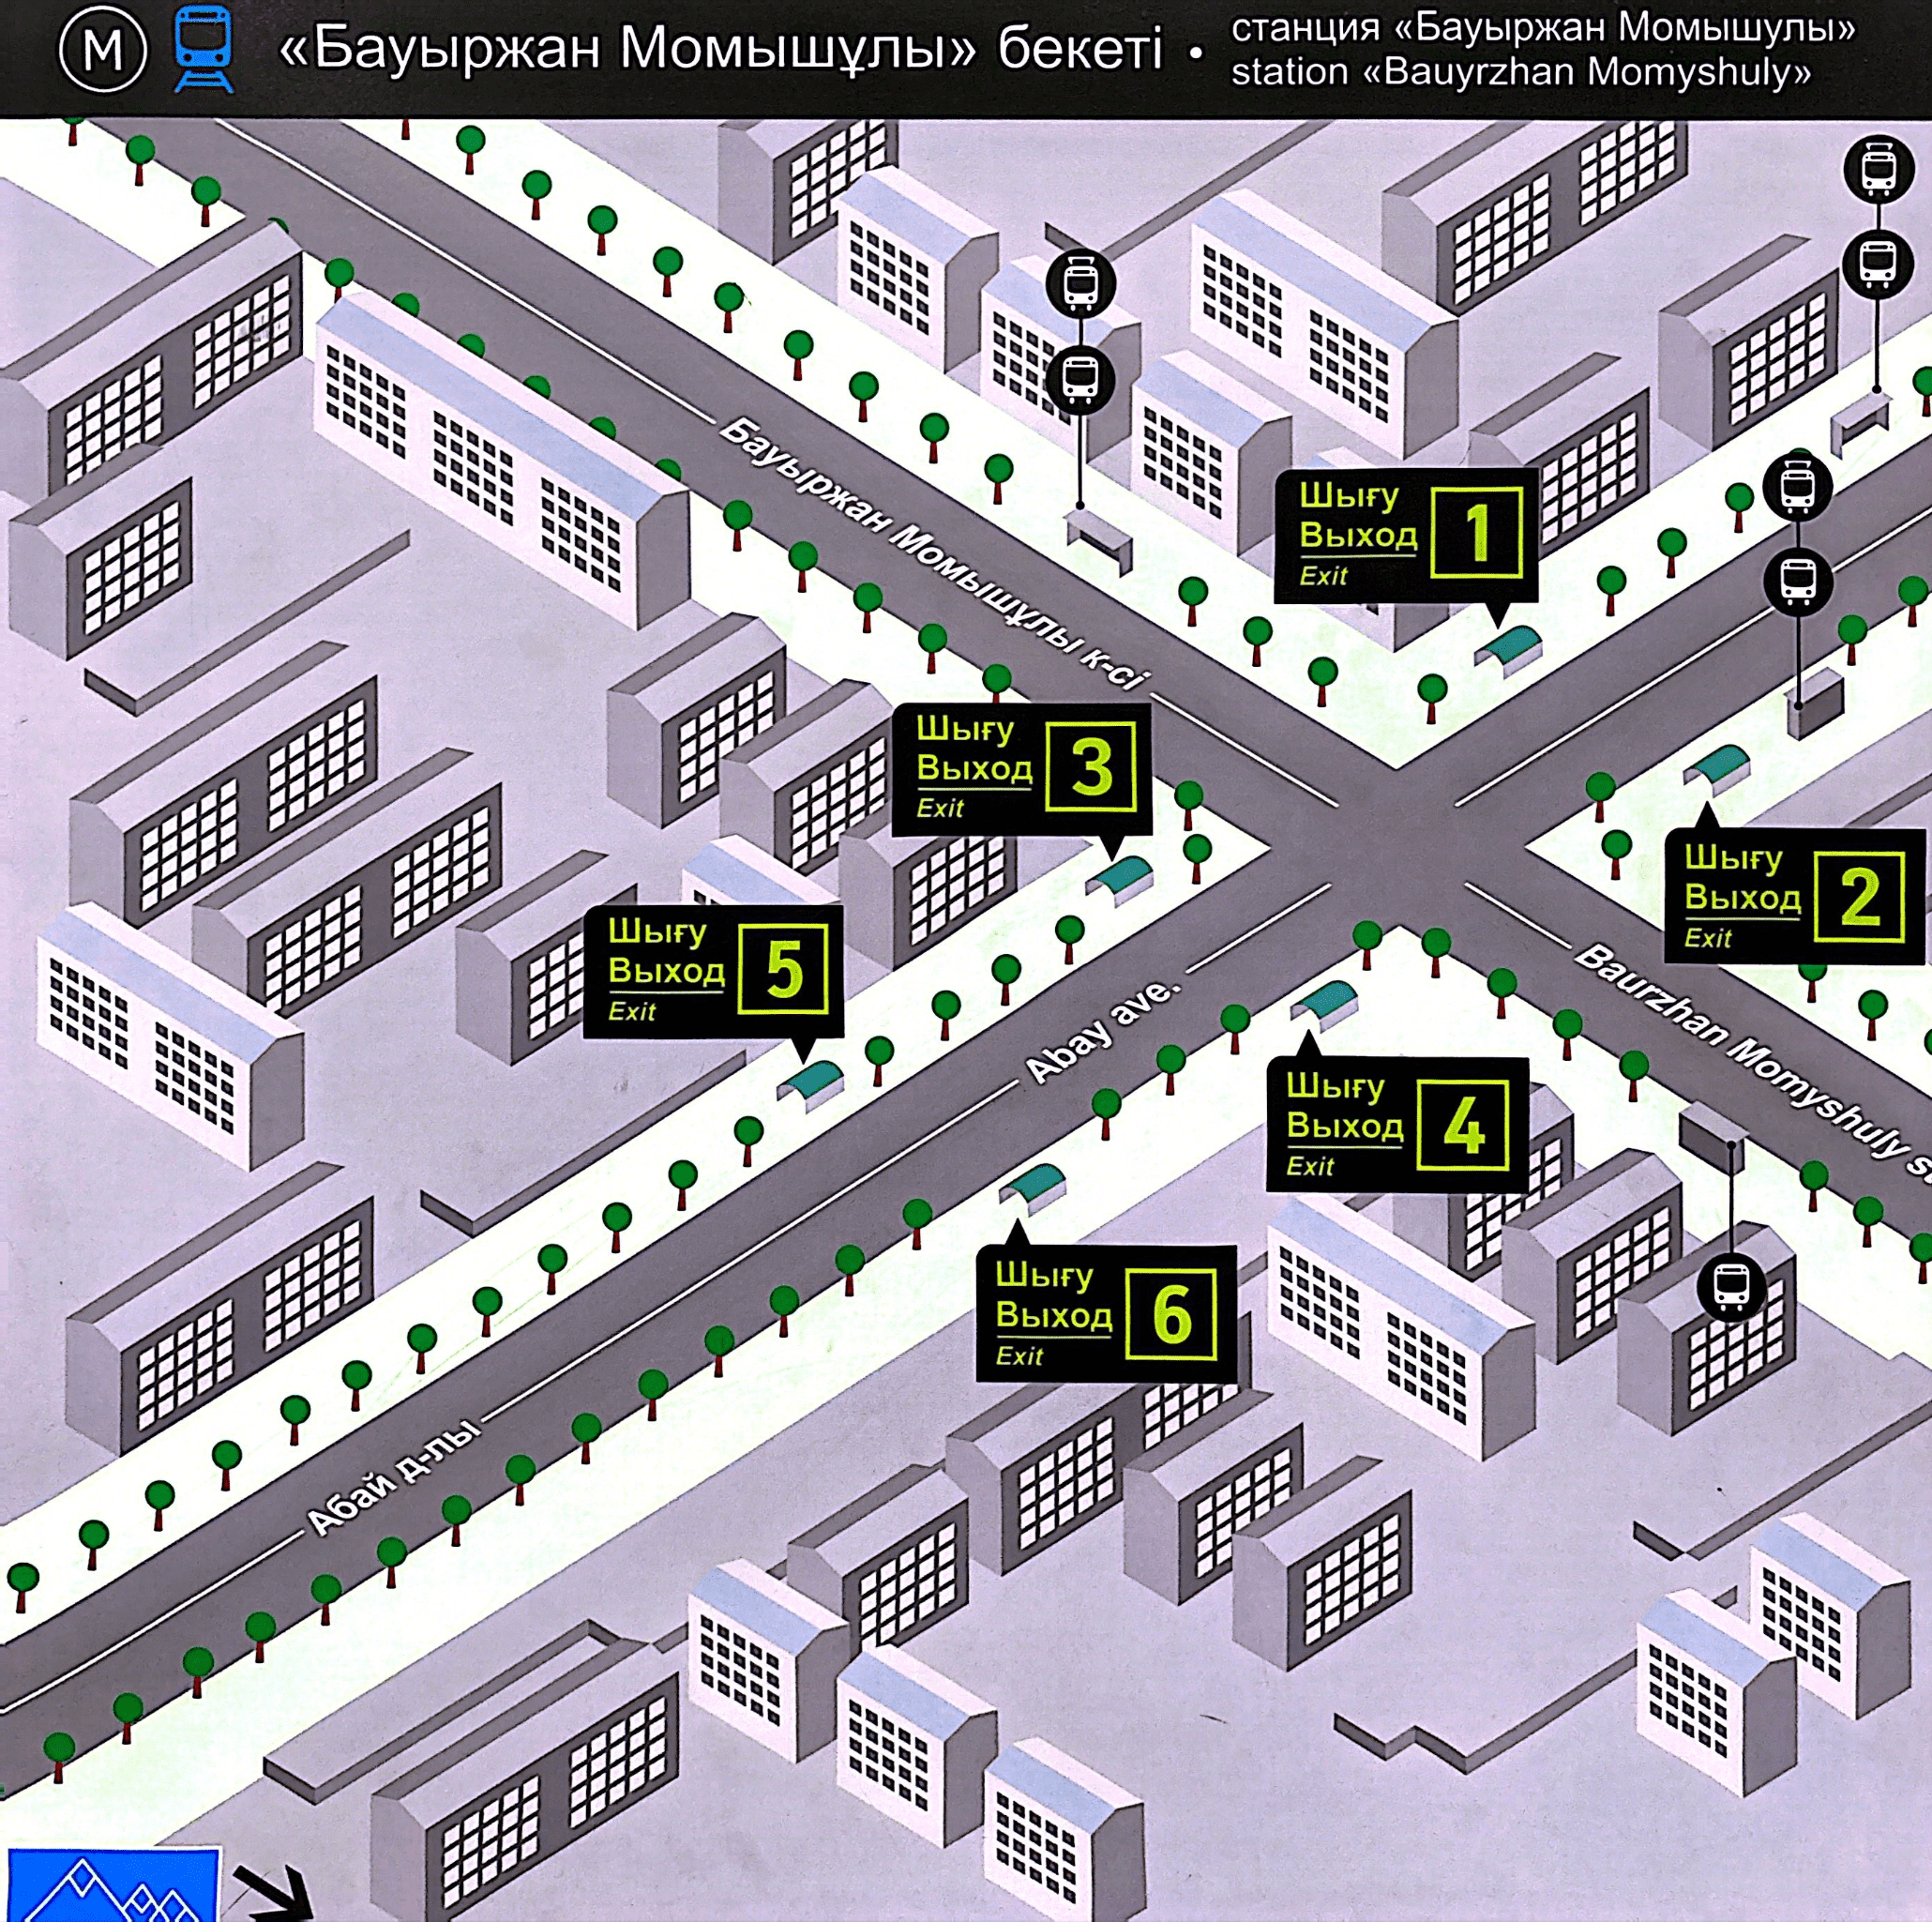Select the Exit 6 label

click(x=1105, y=1314)
